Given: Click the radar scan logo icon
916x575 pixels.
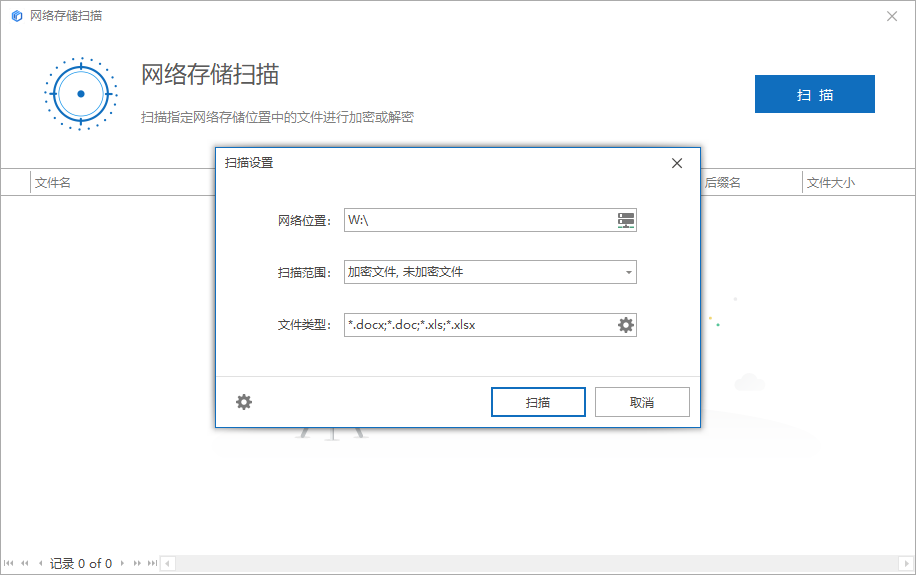Looking at the screenshot, I should click(x=81, y=93).
